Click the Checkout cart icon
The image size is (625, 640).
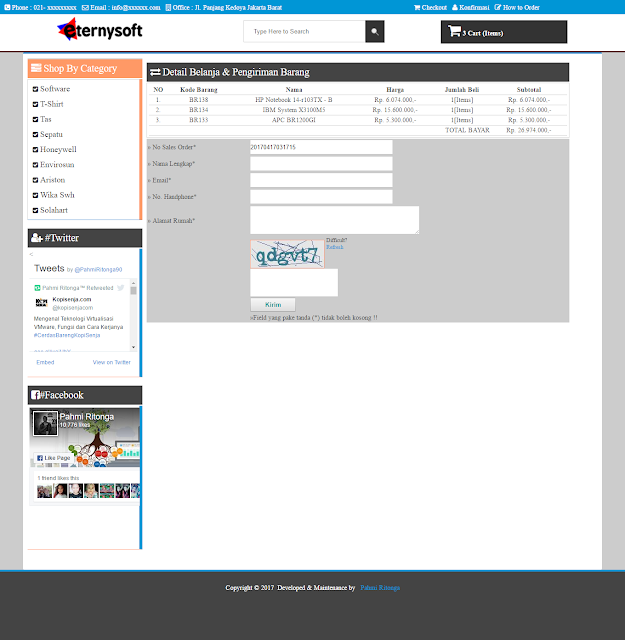(x=417, y=7)
